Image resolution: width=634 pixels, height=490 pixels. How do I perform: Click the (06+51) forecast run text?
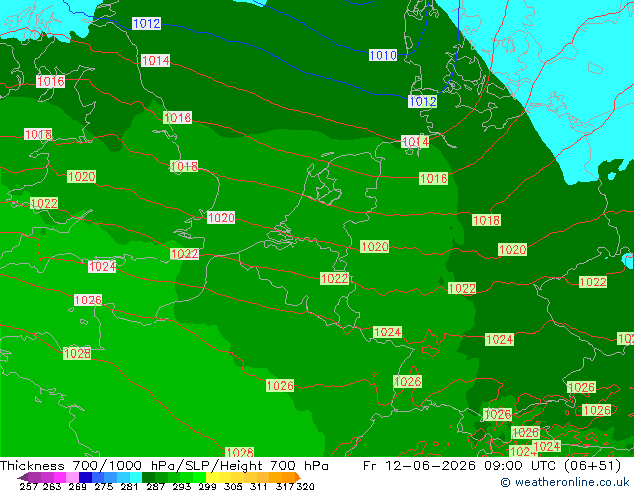pos(592,465)
